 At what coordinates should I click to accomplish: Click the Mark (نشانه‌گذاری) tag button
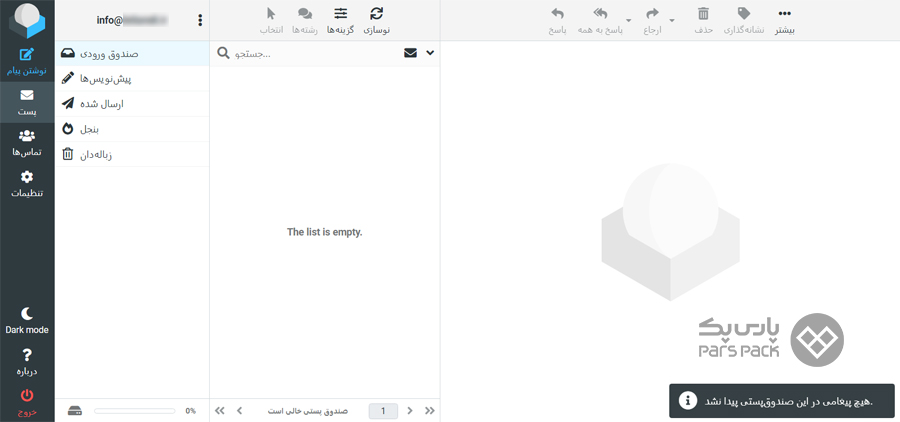[x=743, y=21]
